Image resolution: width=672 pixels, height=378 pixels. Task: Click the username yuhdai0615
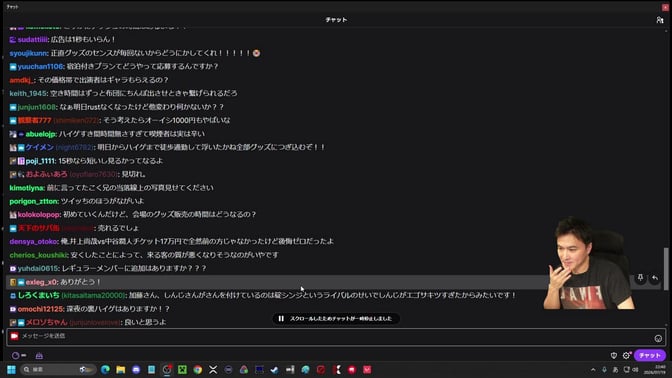(x=38, y=268)
